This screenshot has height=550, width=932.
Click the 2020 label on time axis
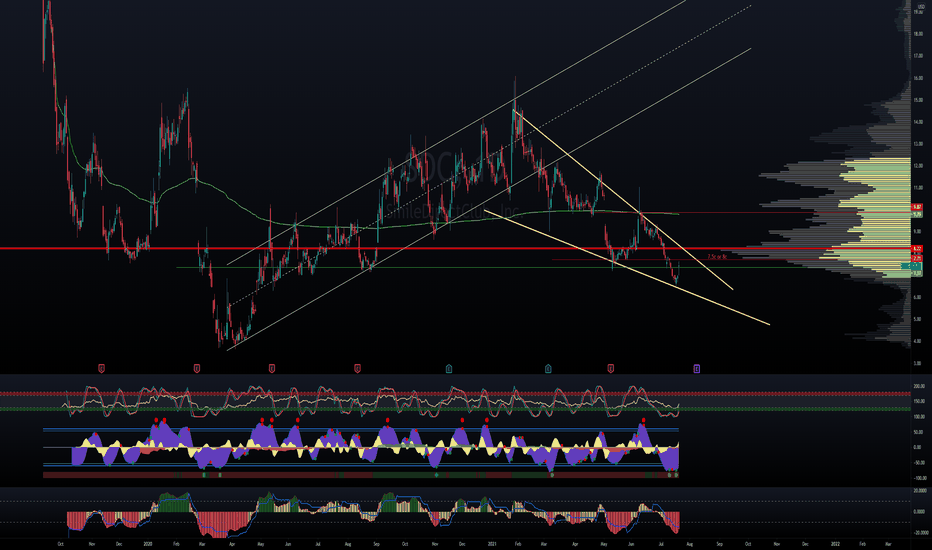click(148, 544)
